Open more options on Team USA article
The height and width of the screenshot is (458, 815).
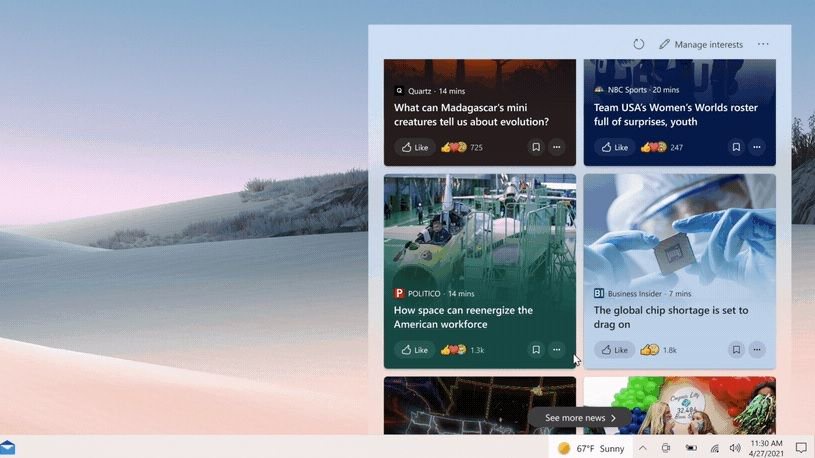[x=757, y=147]
